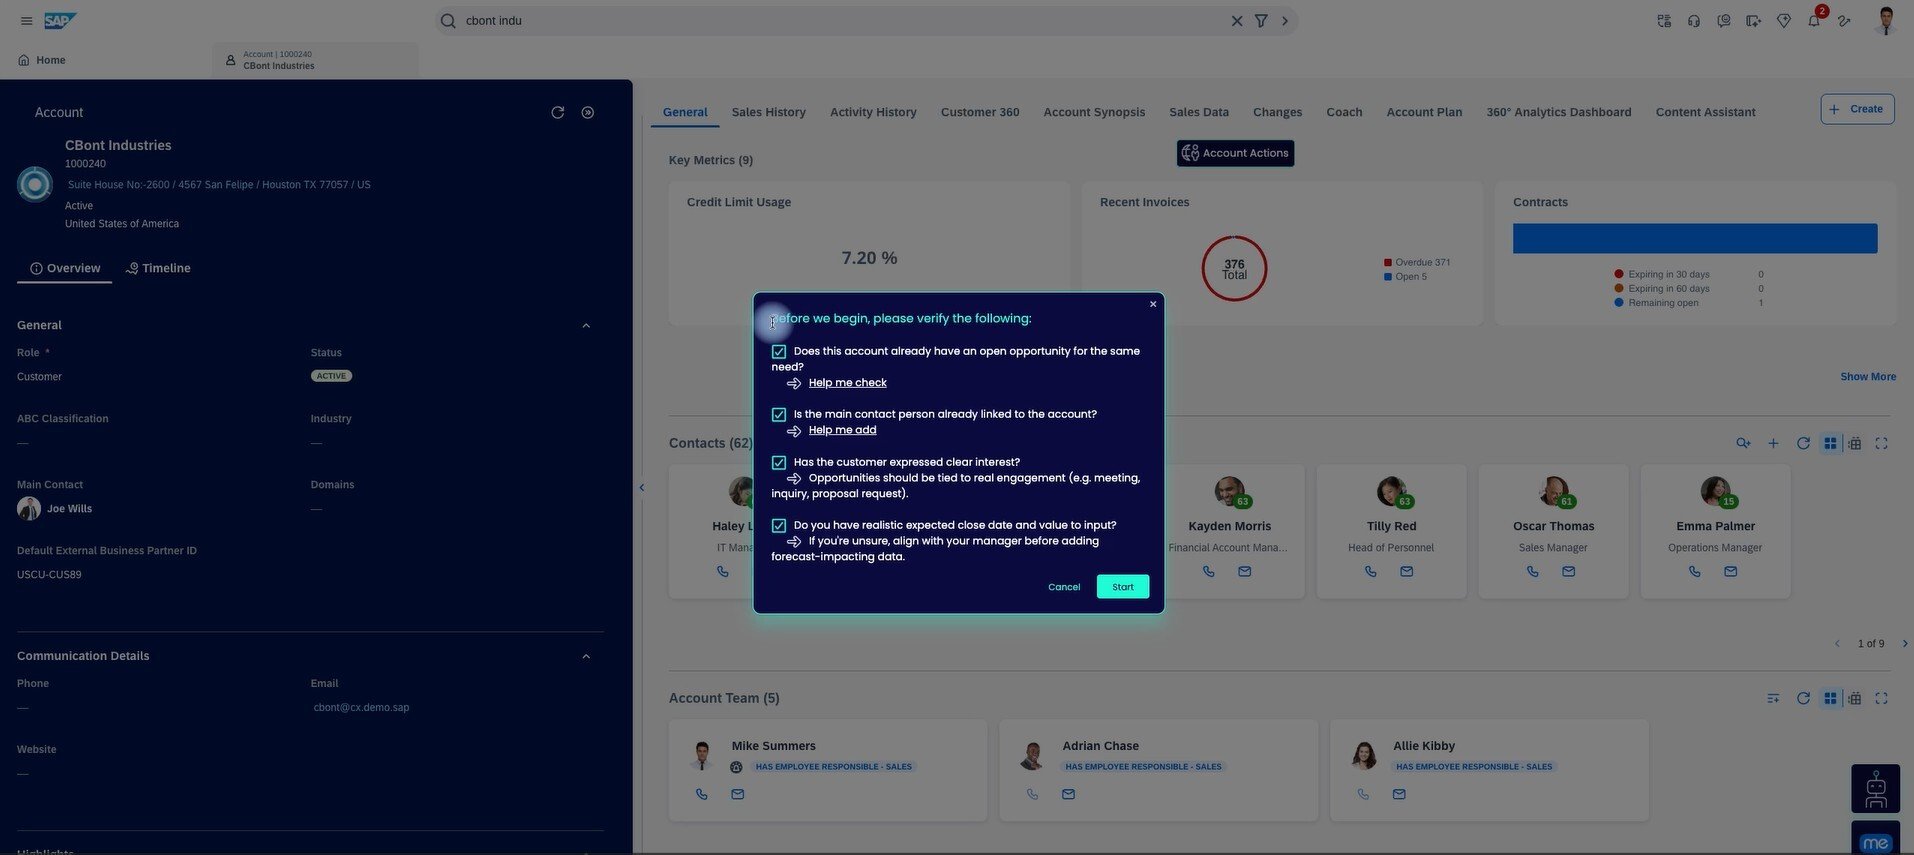Collapse the General section
1914x855 pixels.
click(x=586, y=326)
